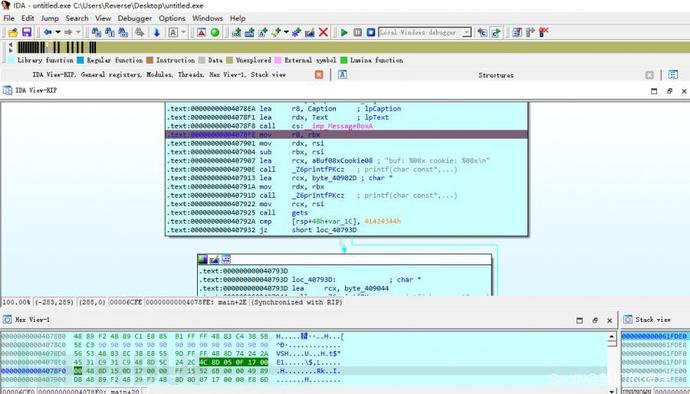Click the third icon in graph node header
The width and height of the screenshot is (690, 394).
pos(226,259)
